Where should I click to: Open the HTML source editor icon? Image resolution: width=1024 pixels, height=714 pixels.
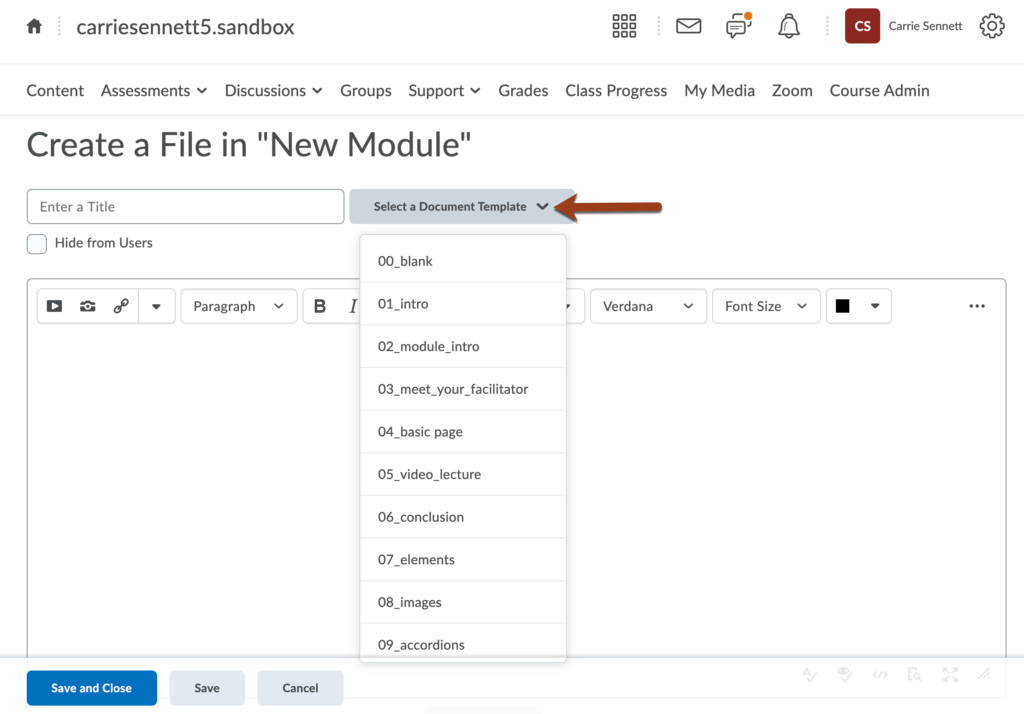[x=880, y=675]
